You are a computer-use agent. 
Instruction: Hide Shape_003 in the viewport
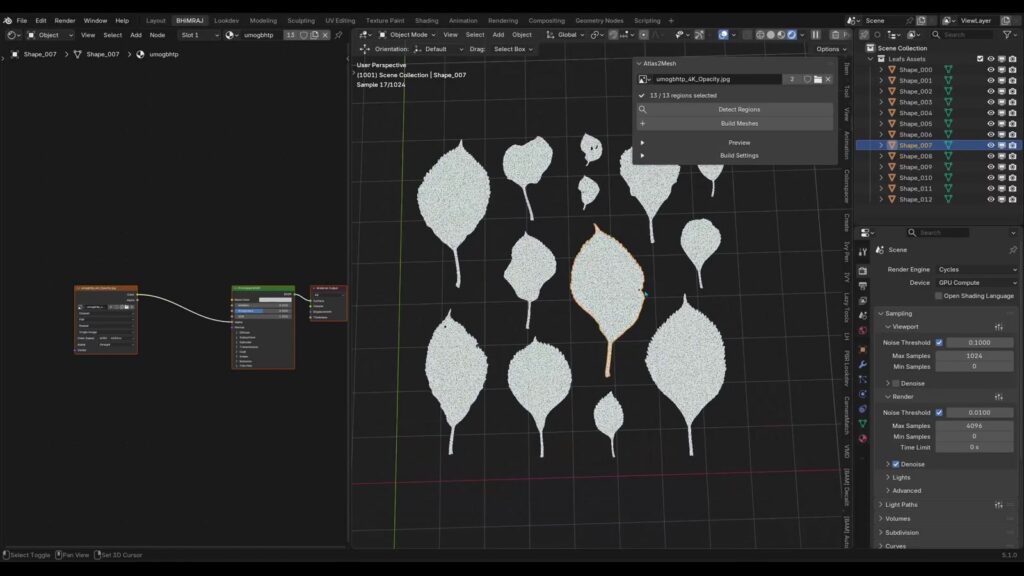991,103
